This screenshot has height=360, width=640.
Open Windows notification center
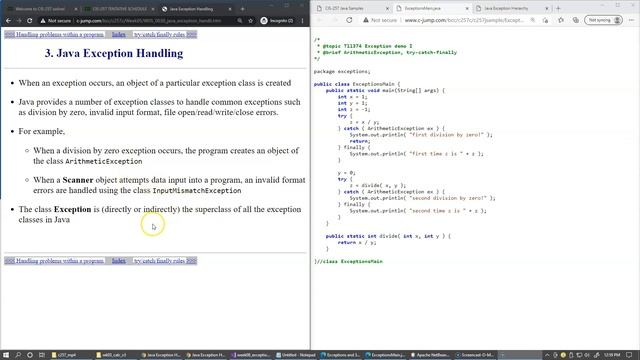click(x=629, y=355)
